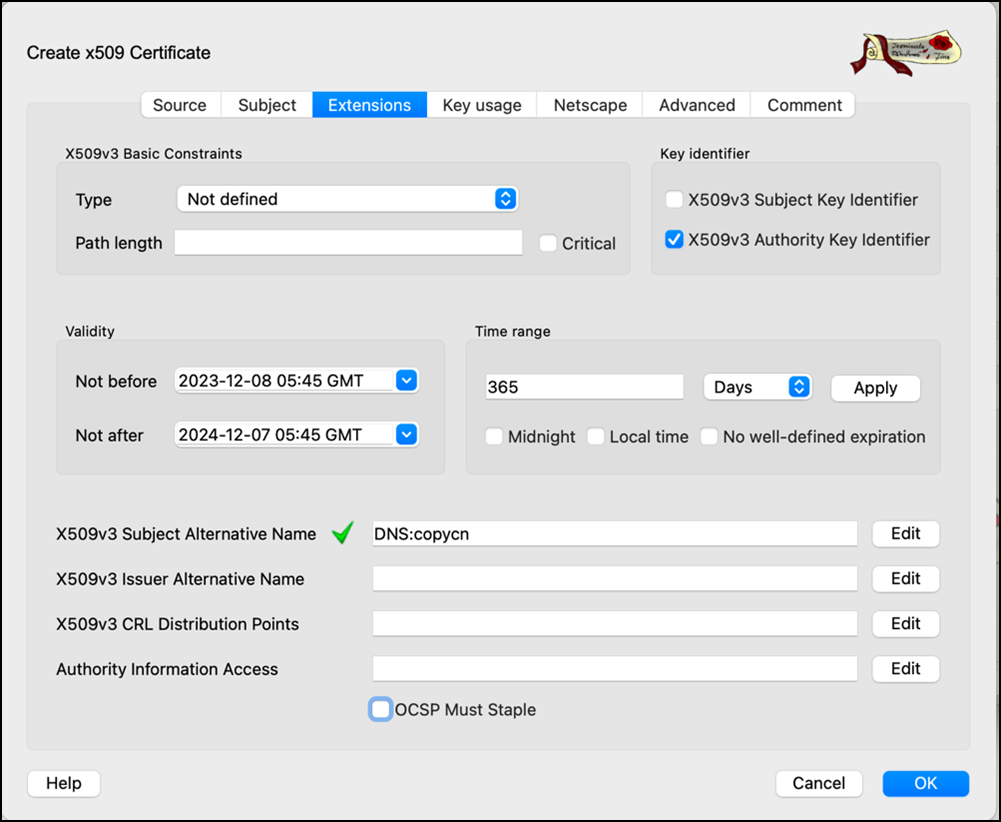The height and width of the screenshot is (822, 1001).
Task: Edit the X509v3 CRL Distribution Points
Action: tap(905, 624)
